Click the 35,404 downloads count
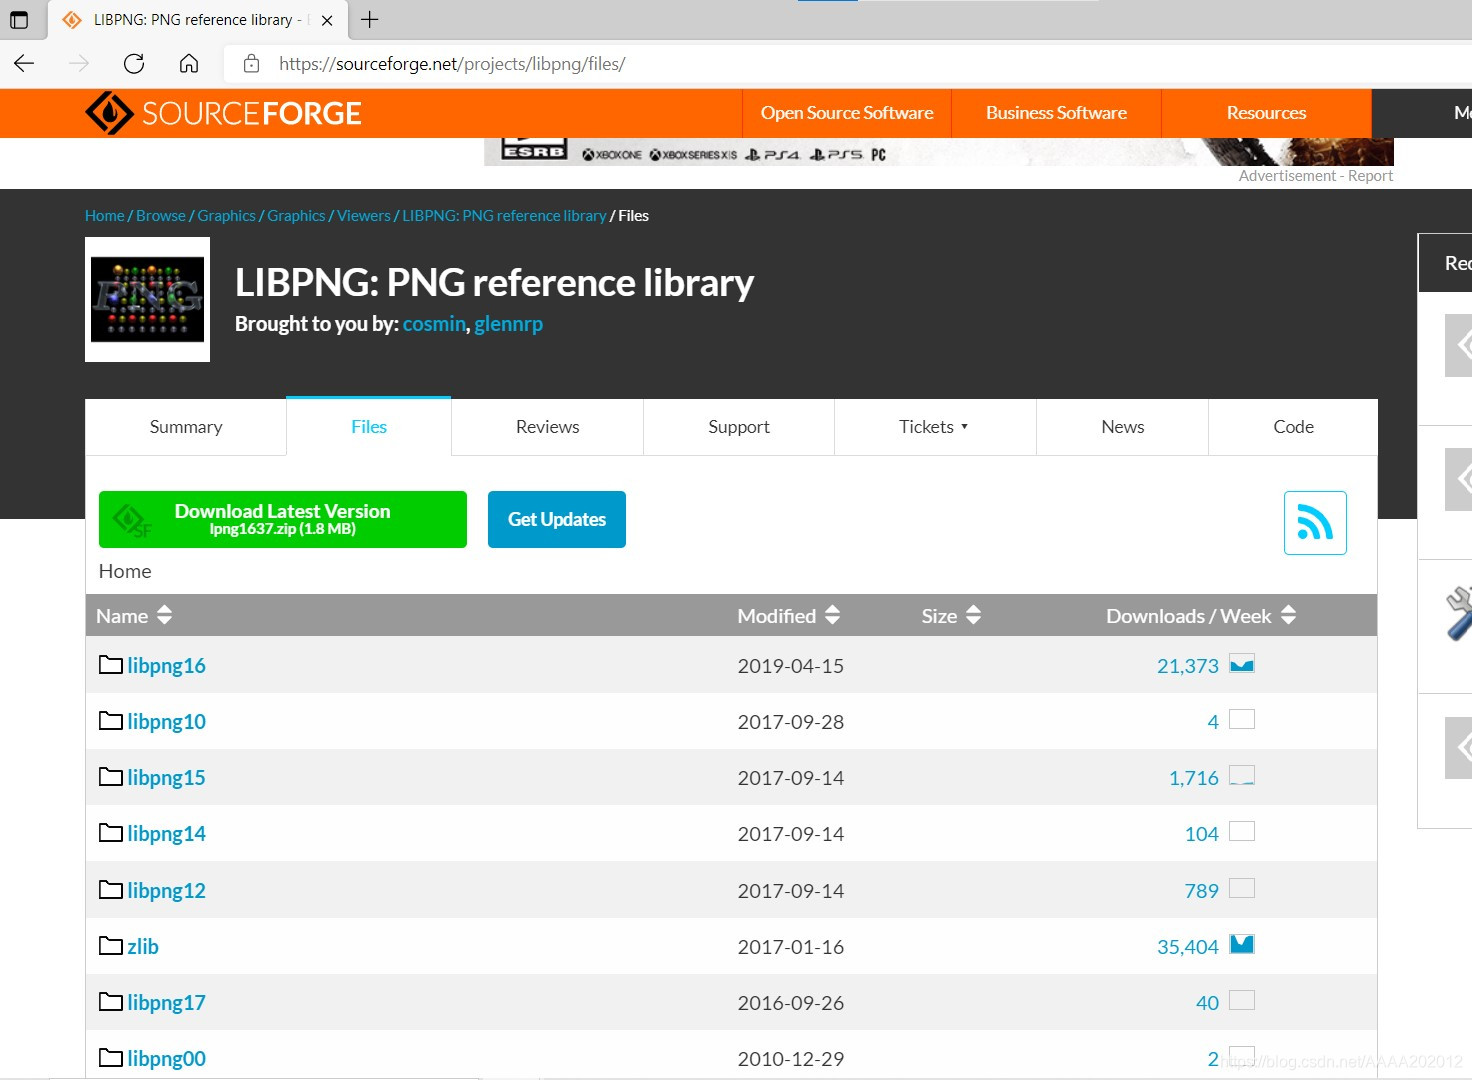This screenshot has height=1080, width=1472. [1188, 946]
